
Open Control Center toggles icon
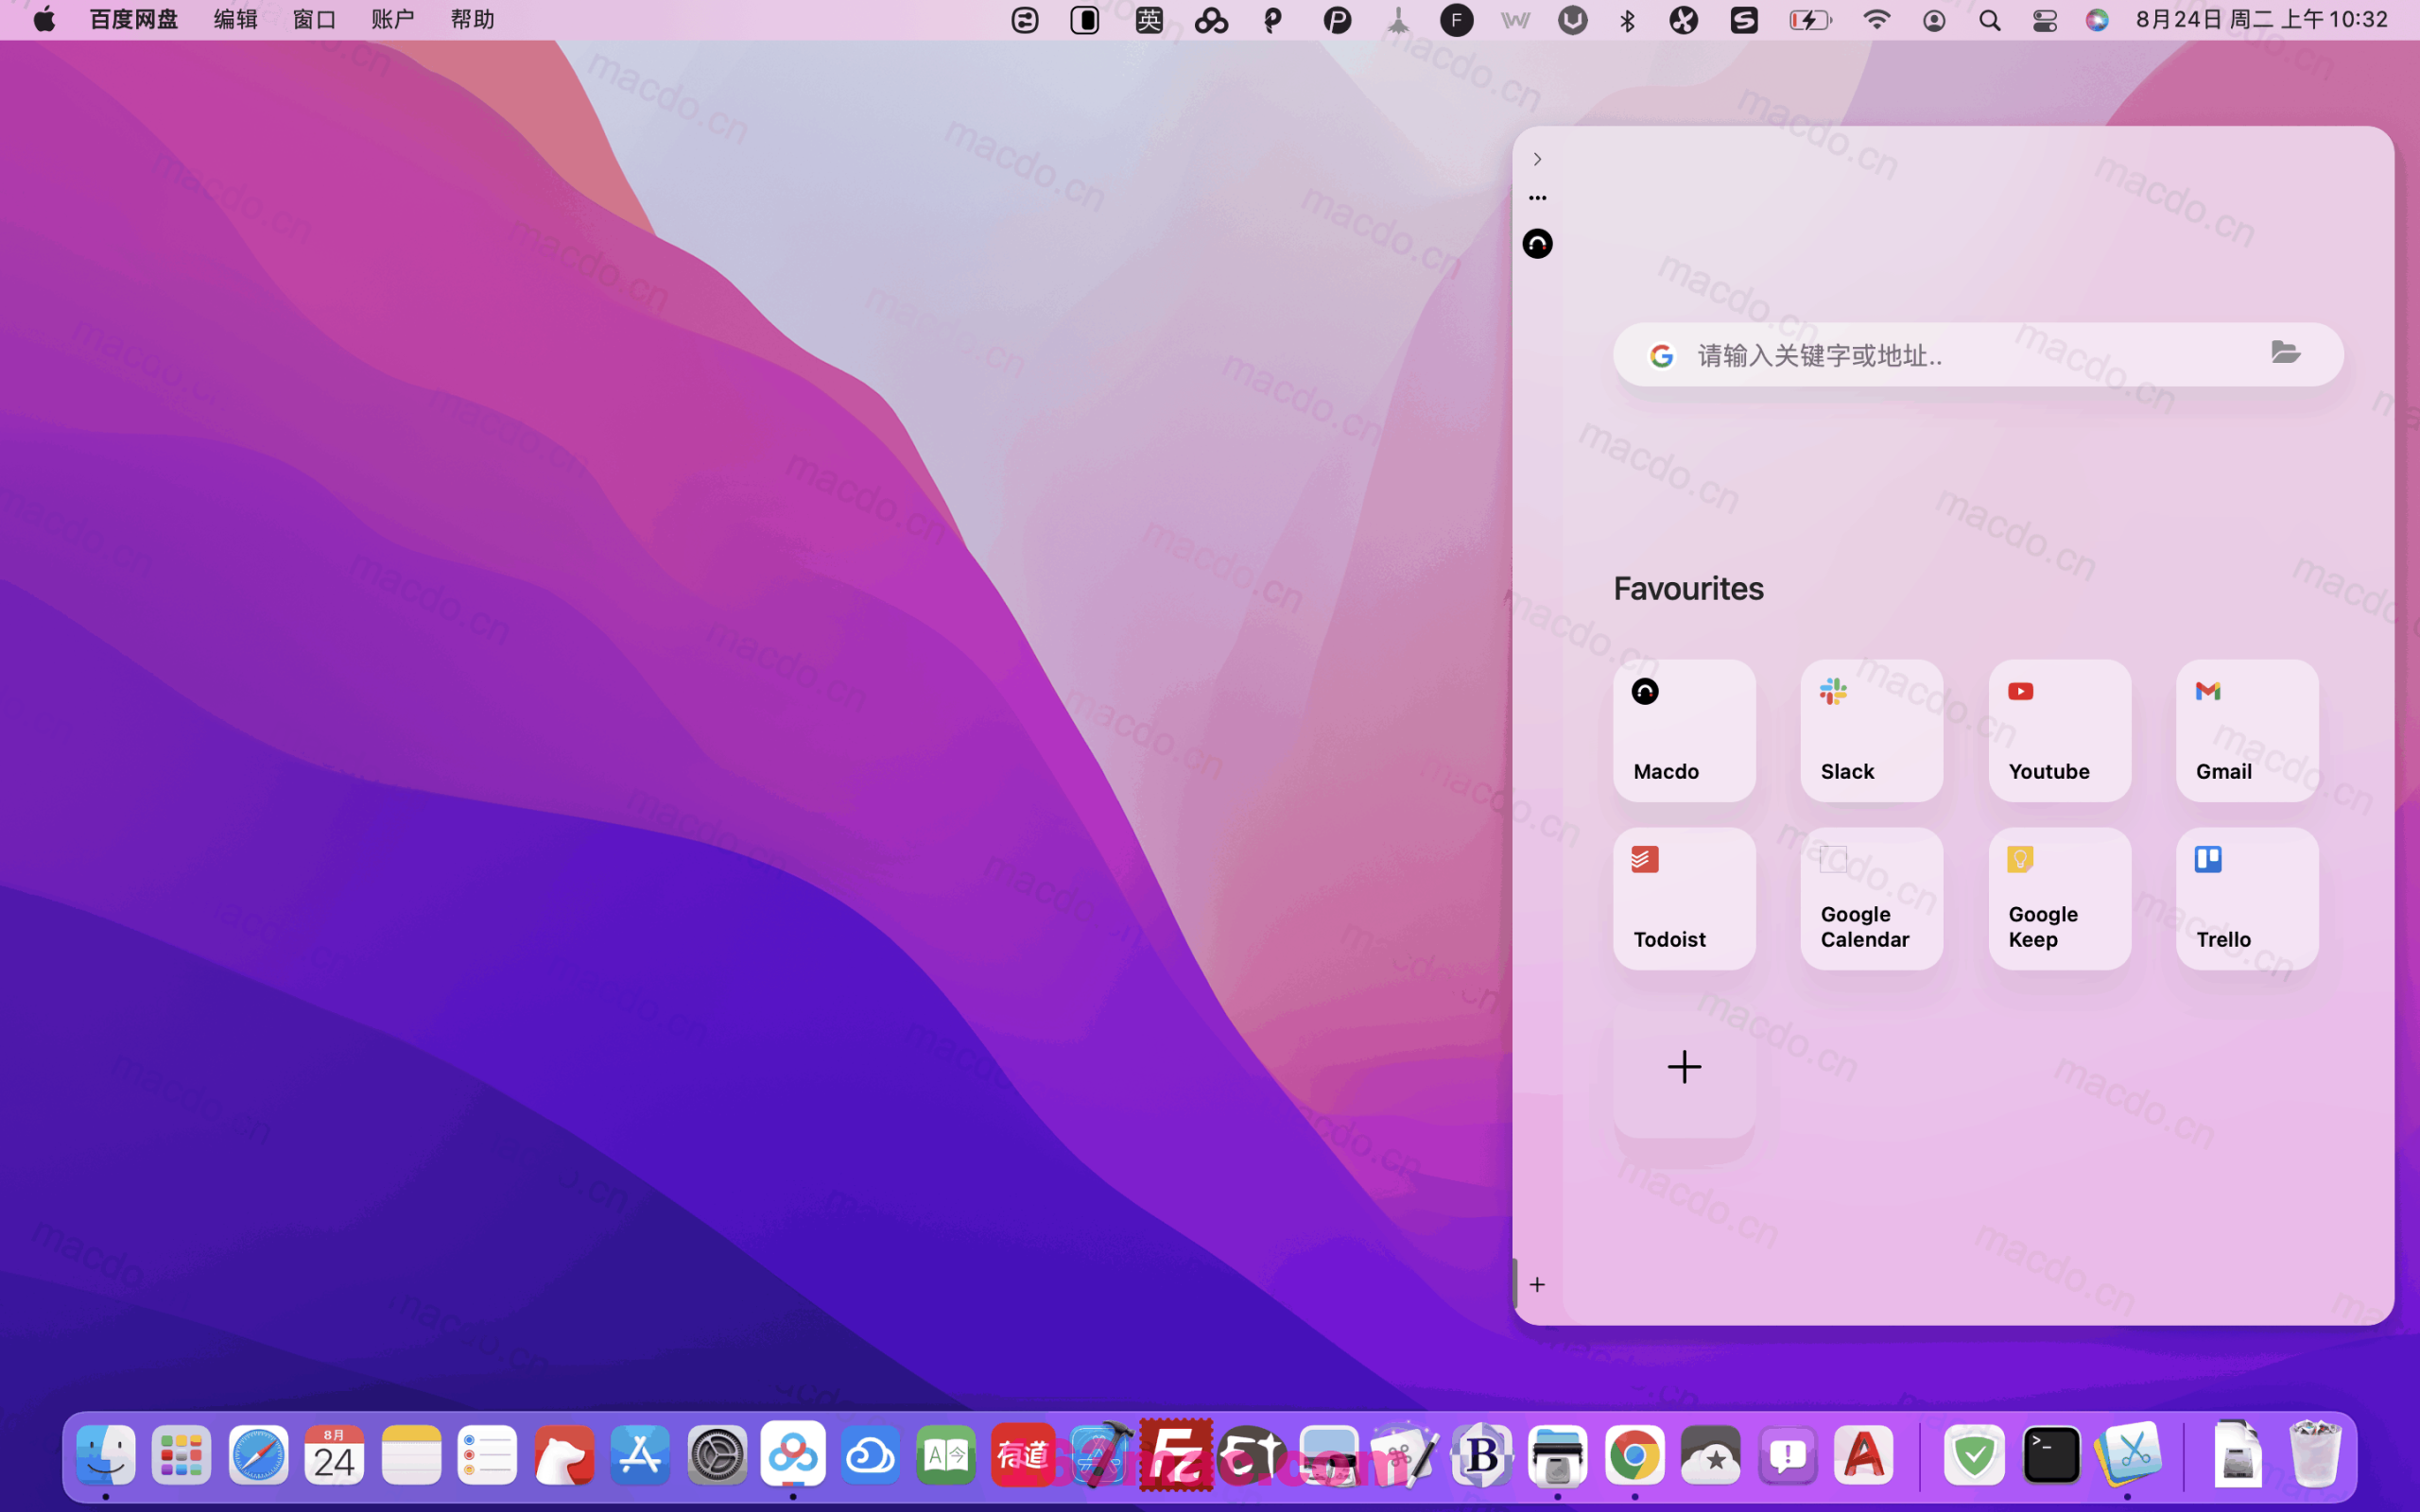click(x=2044, y=20)
